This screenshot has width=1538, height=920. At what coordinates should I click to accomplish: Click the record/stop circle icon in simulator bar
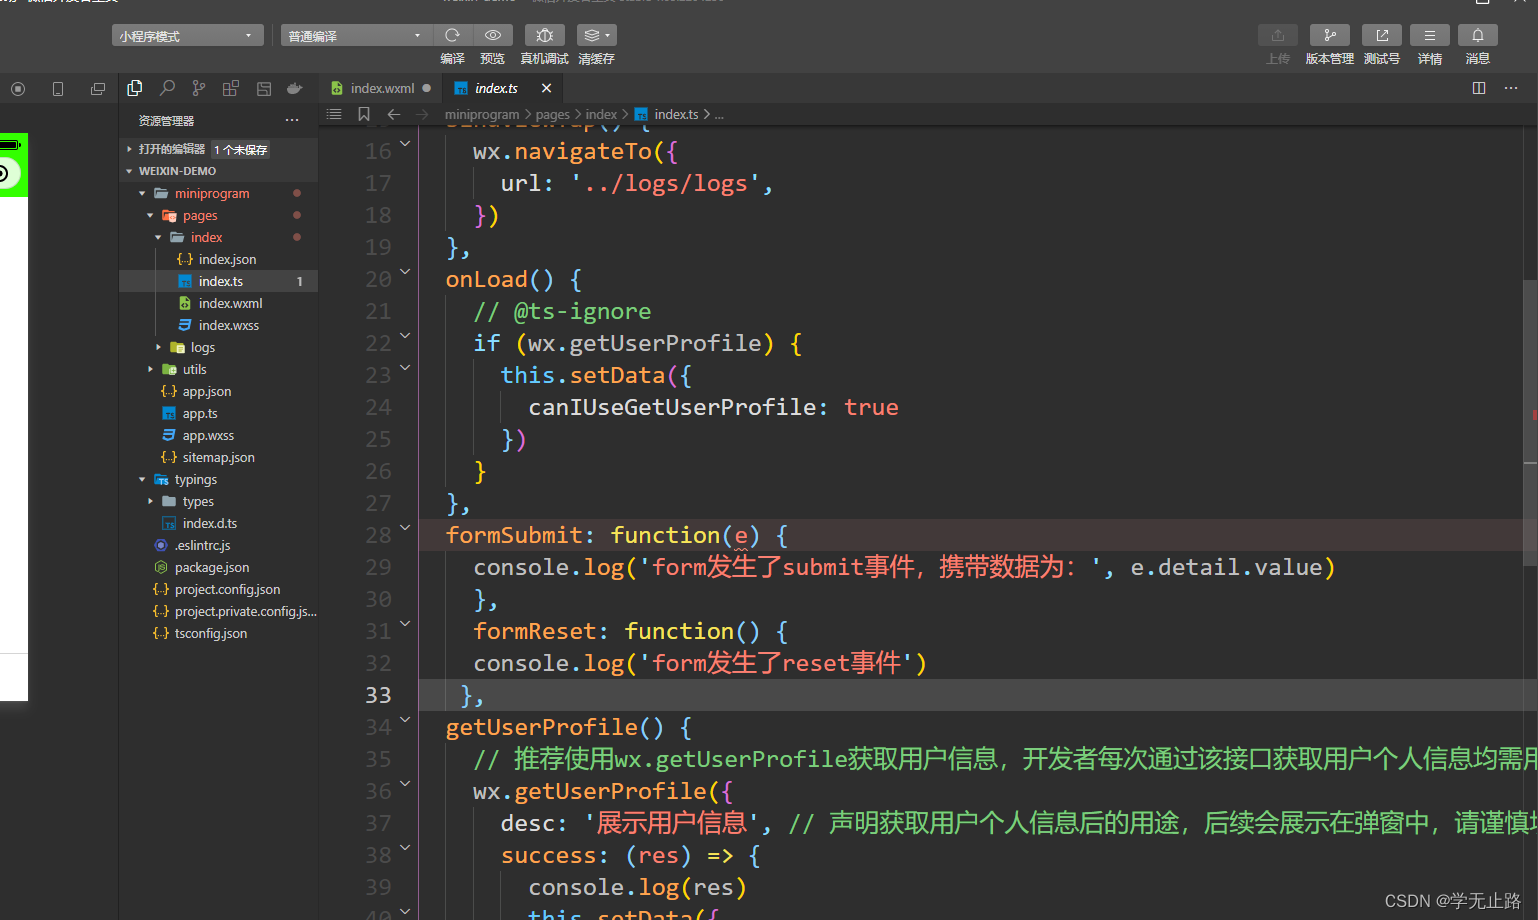[x=18, y=89]
